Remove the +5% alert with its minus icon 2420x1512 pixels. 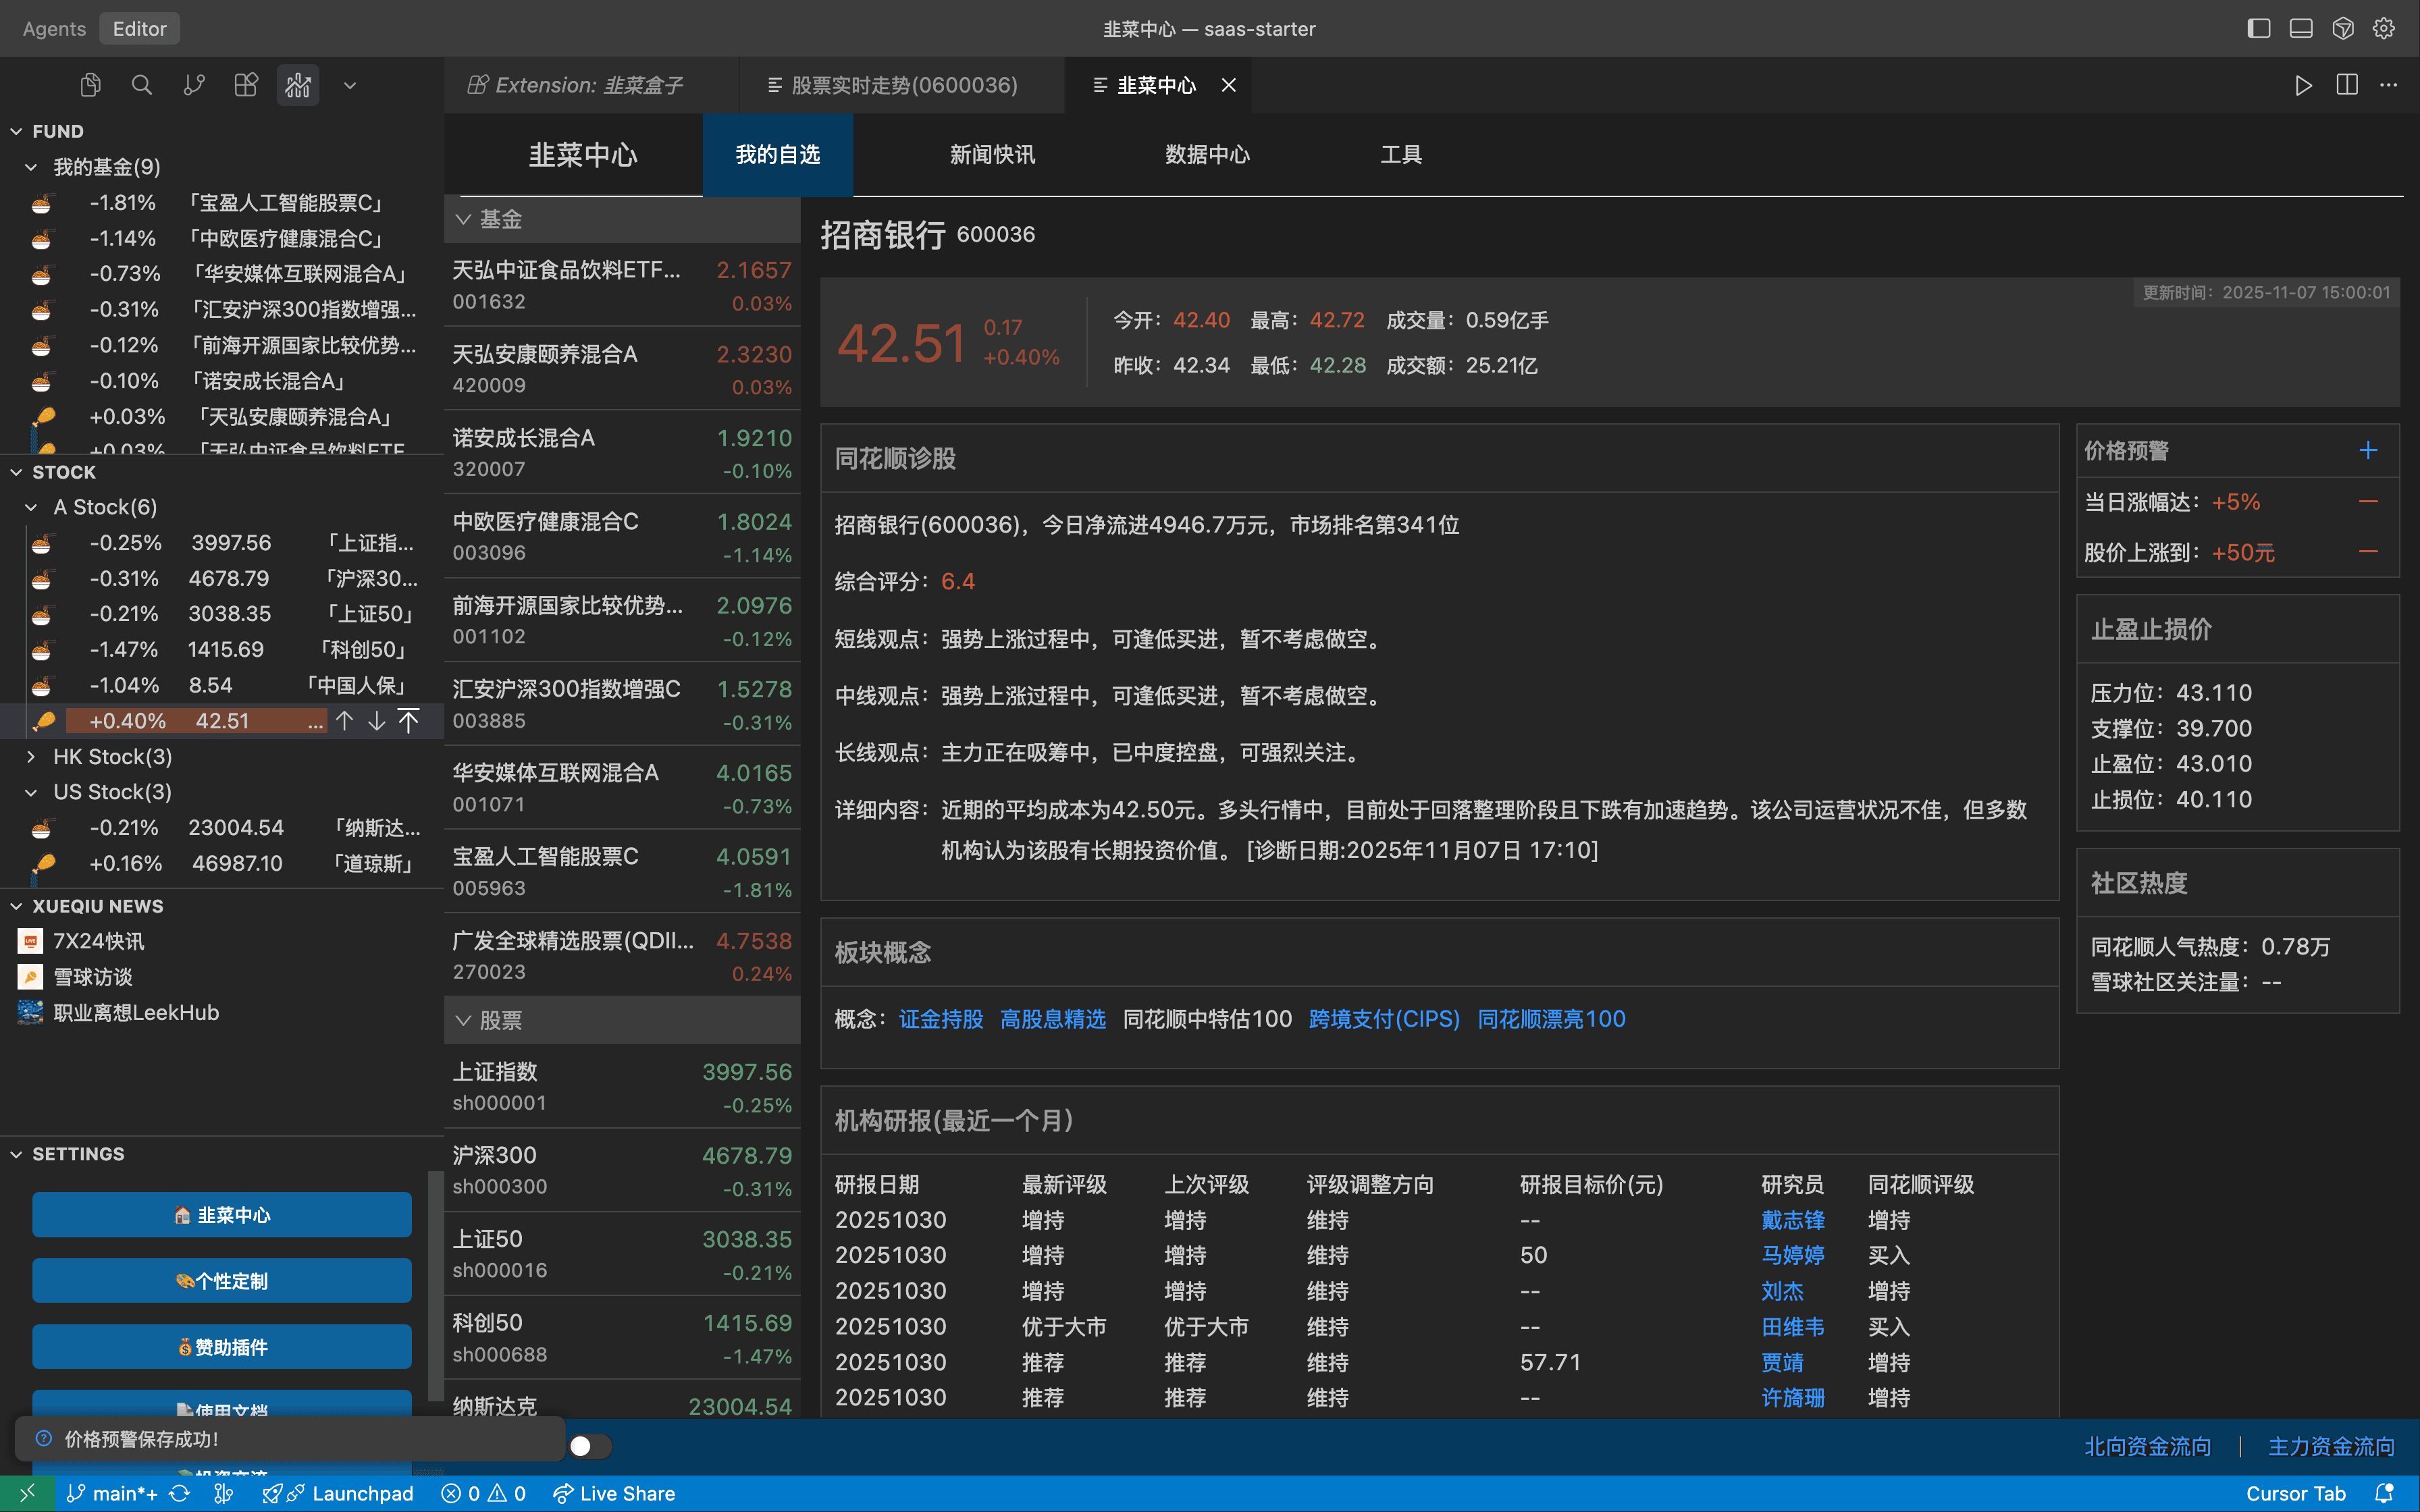(x=2367, y=501)
